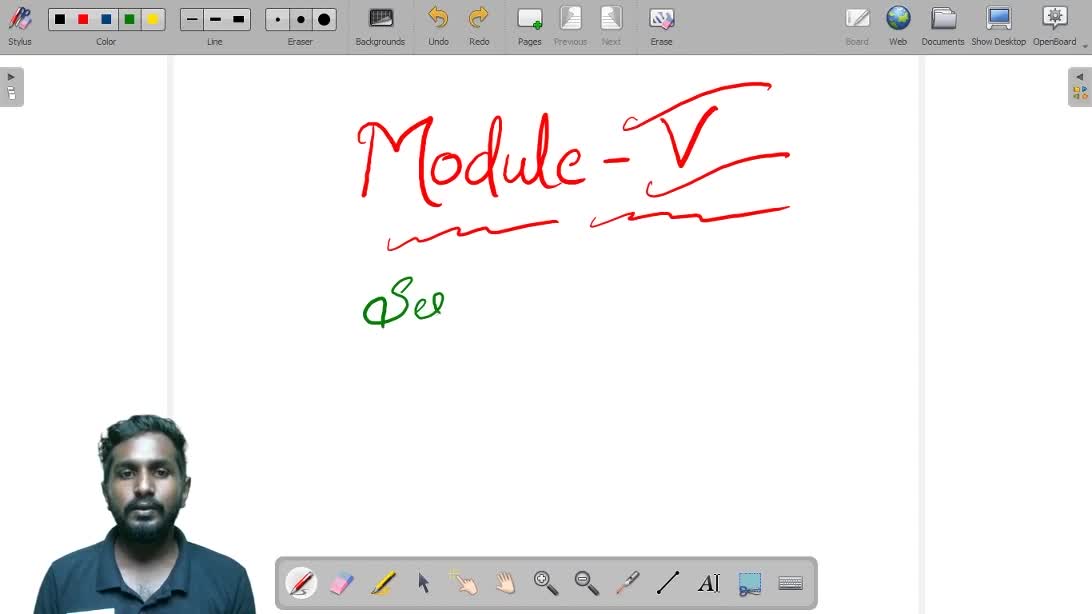
Task: Switch to Web mode
Action: (898, 25)
